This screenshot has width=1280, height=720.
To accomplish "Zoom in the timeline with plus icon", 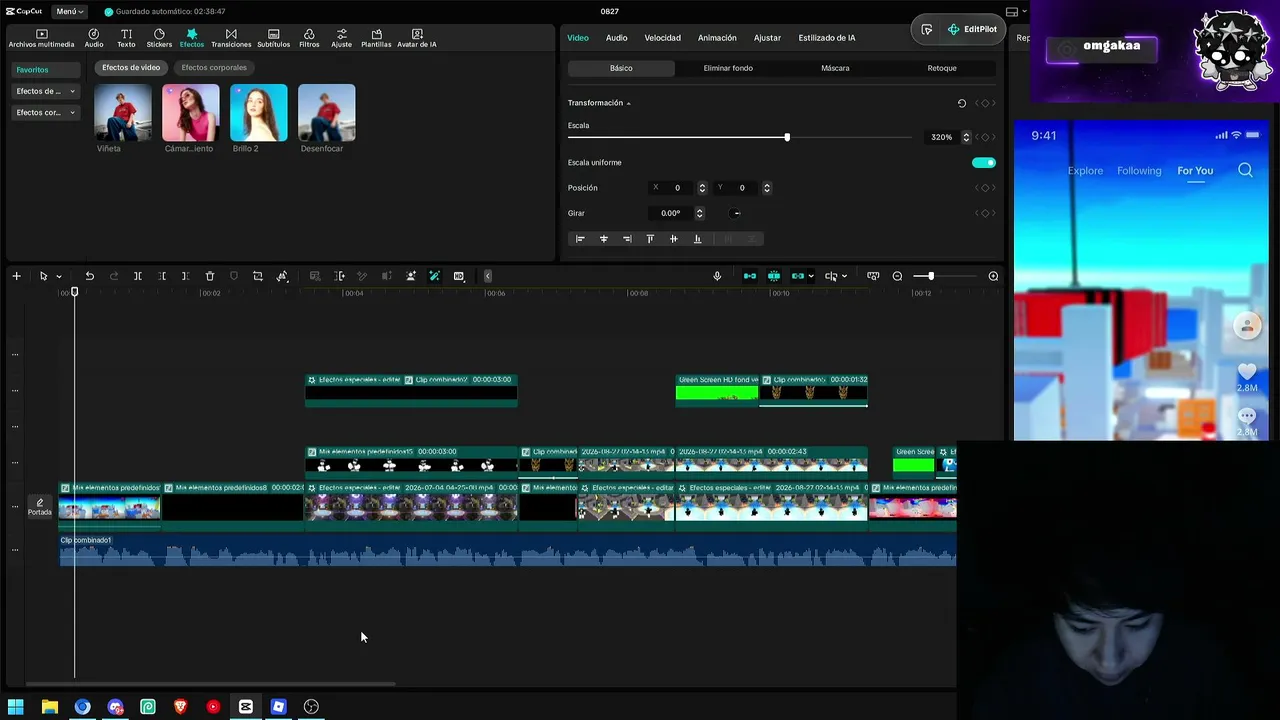I will coord(993,276).
